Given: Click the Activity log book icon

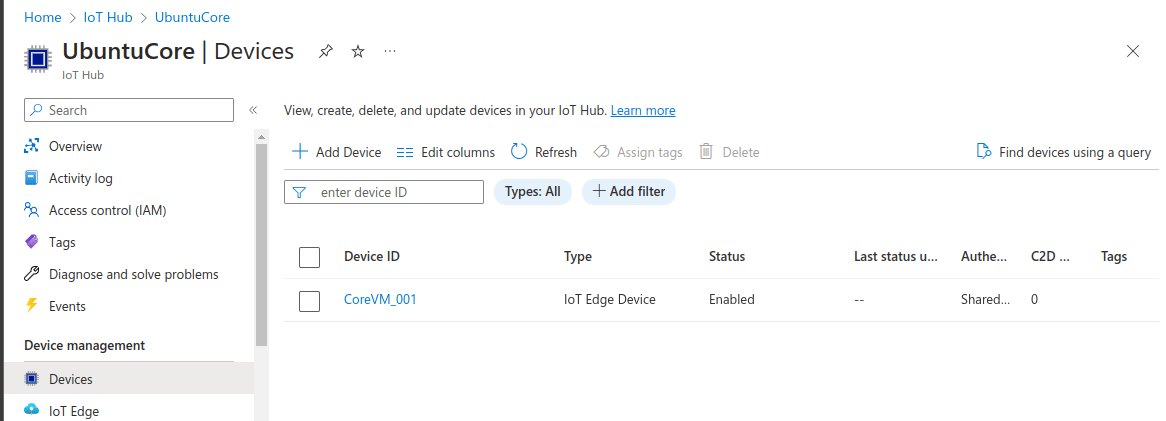Looking at the screenshot, I should tap(31, 178).
